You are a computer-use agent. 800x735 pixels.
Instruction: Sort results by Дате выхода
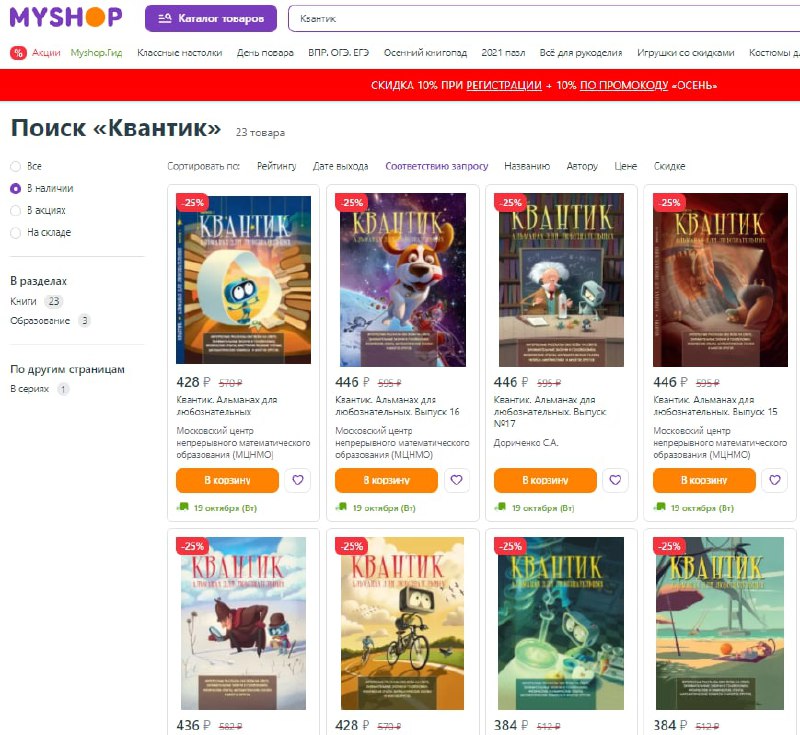pos(340,166)
